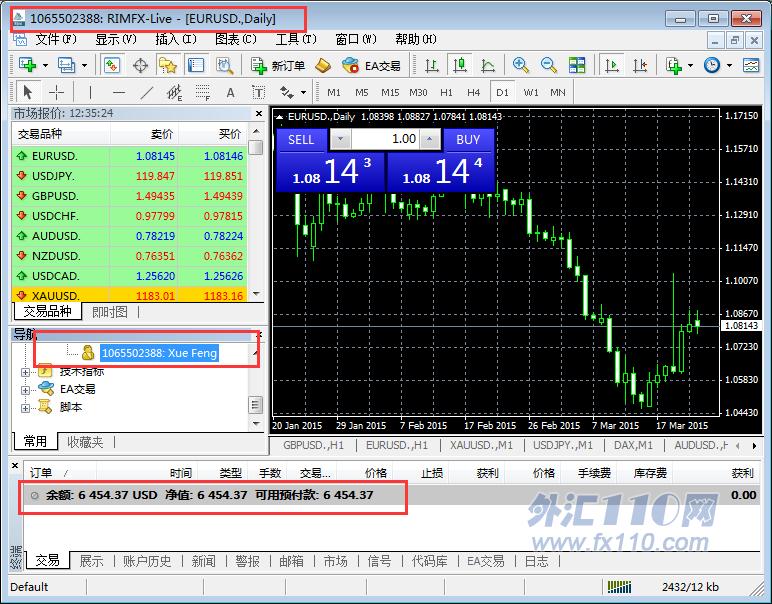
Task: Select the crosshair tool
Action: pos(57,92)
